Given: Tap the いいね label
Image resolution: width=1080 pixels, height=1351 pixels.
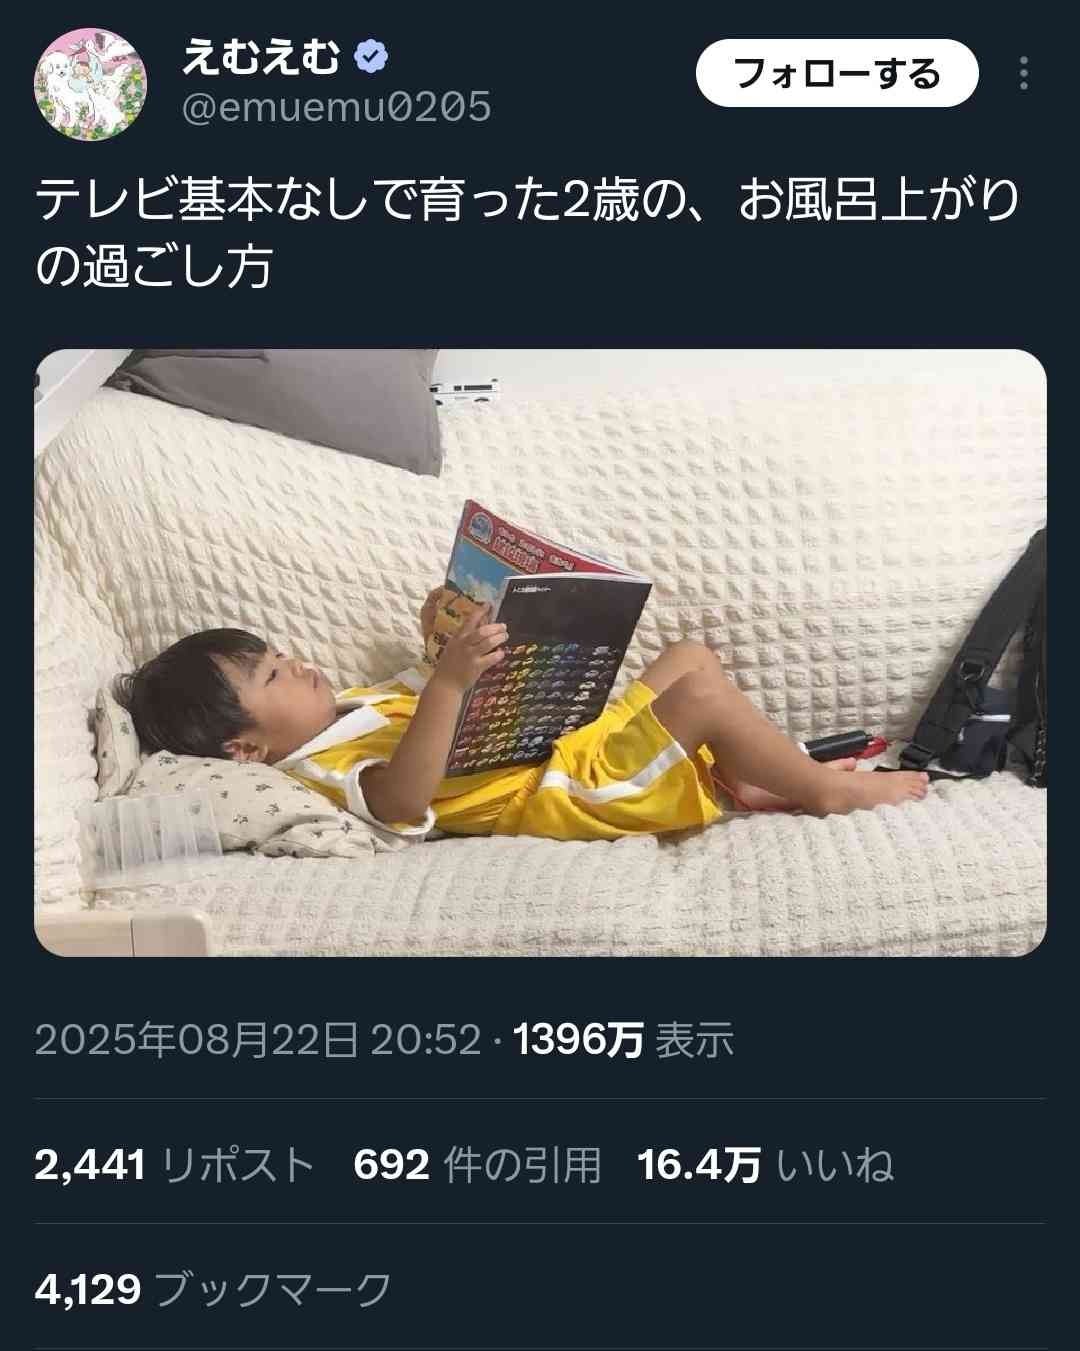Looking at the screenshot, I should pyautogui.click(x=835, y=1165).
